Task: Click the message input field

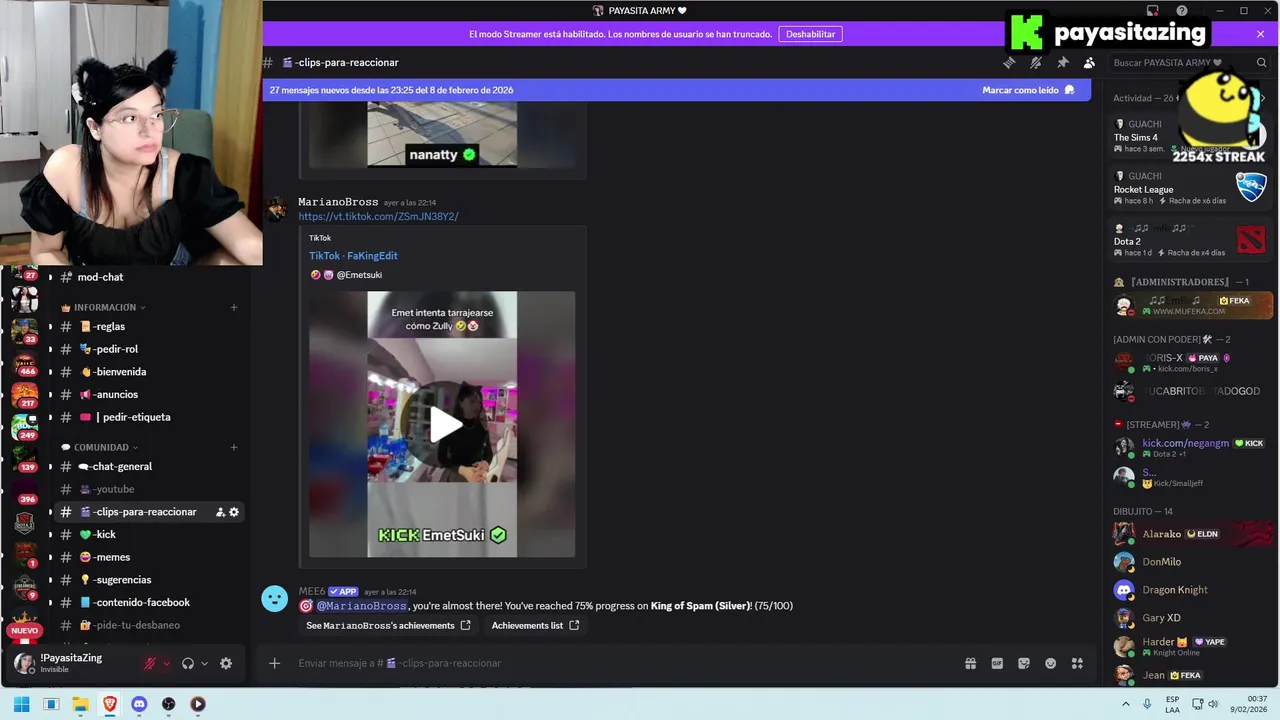Action: 620,663
